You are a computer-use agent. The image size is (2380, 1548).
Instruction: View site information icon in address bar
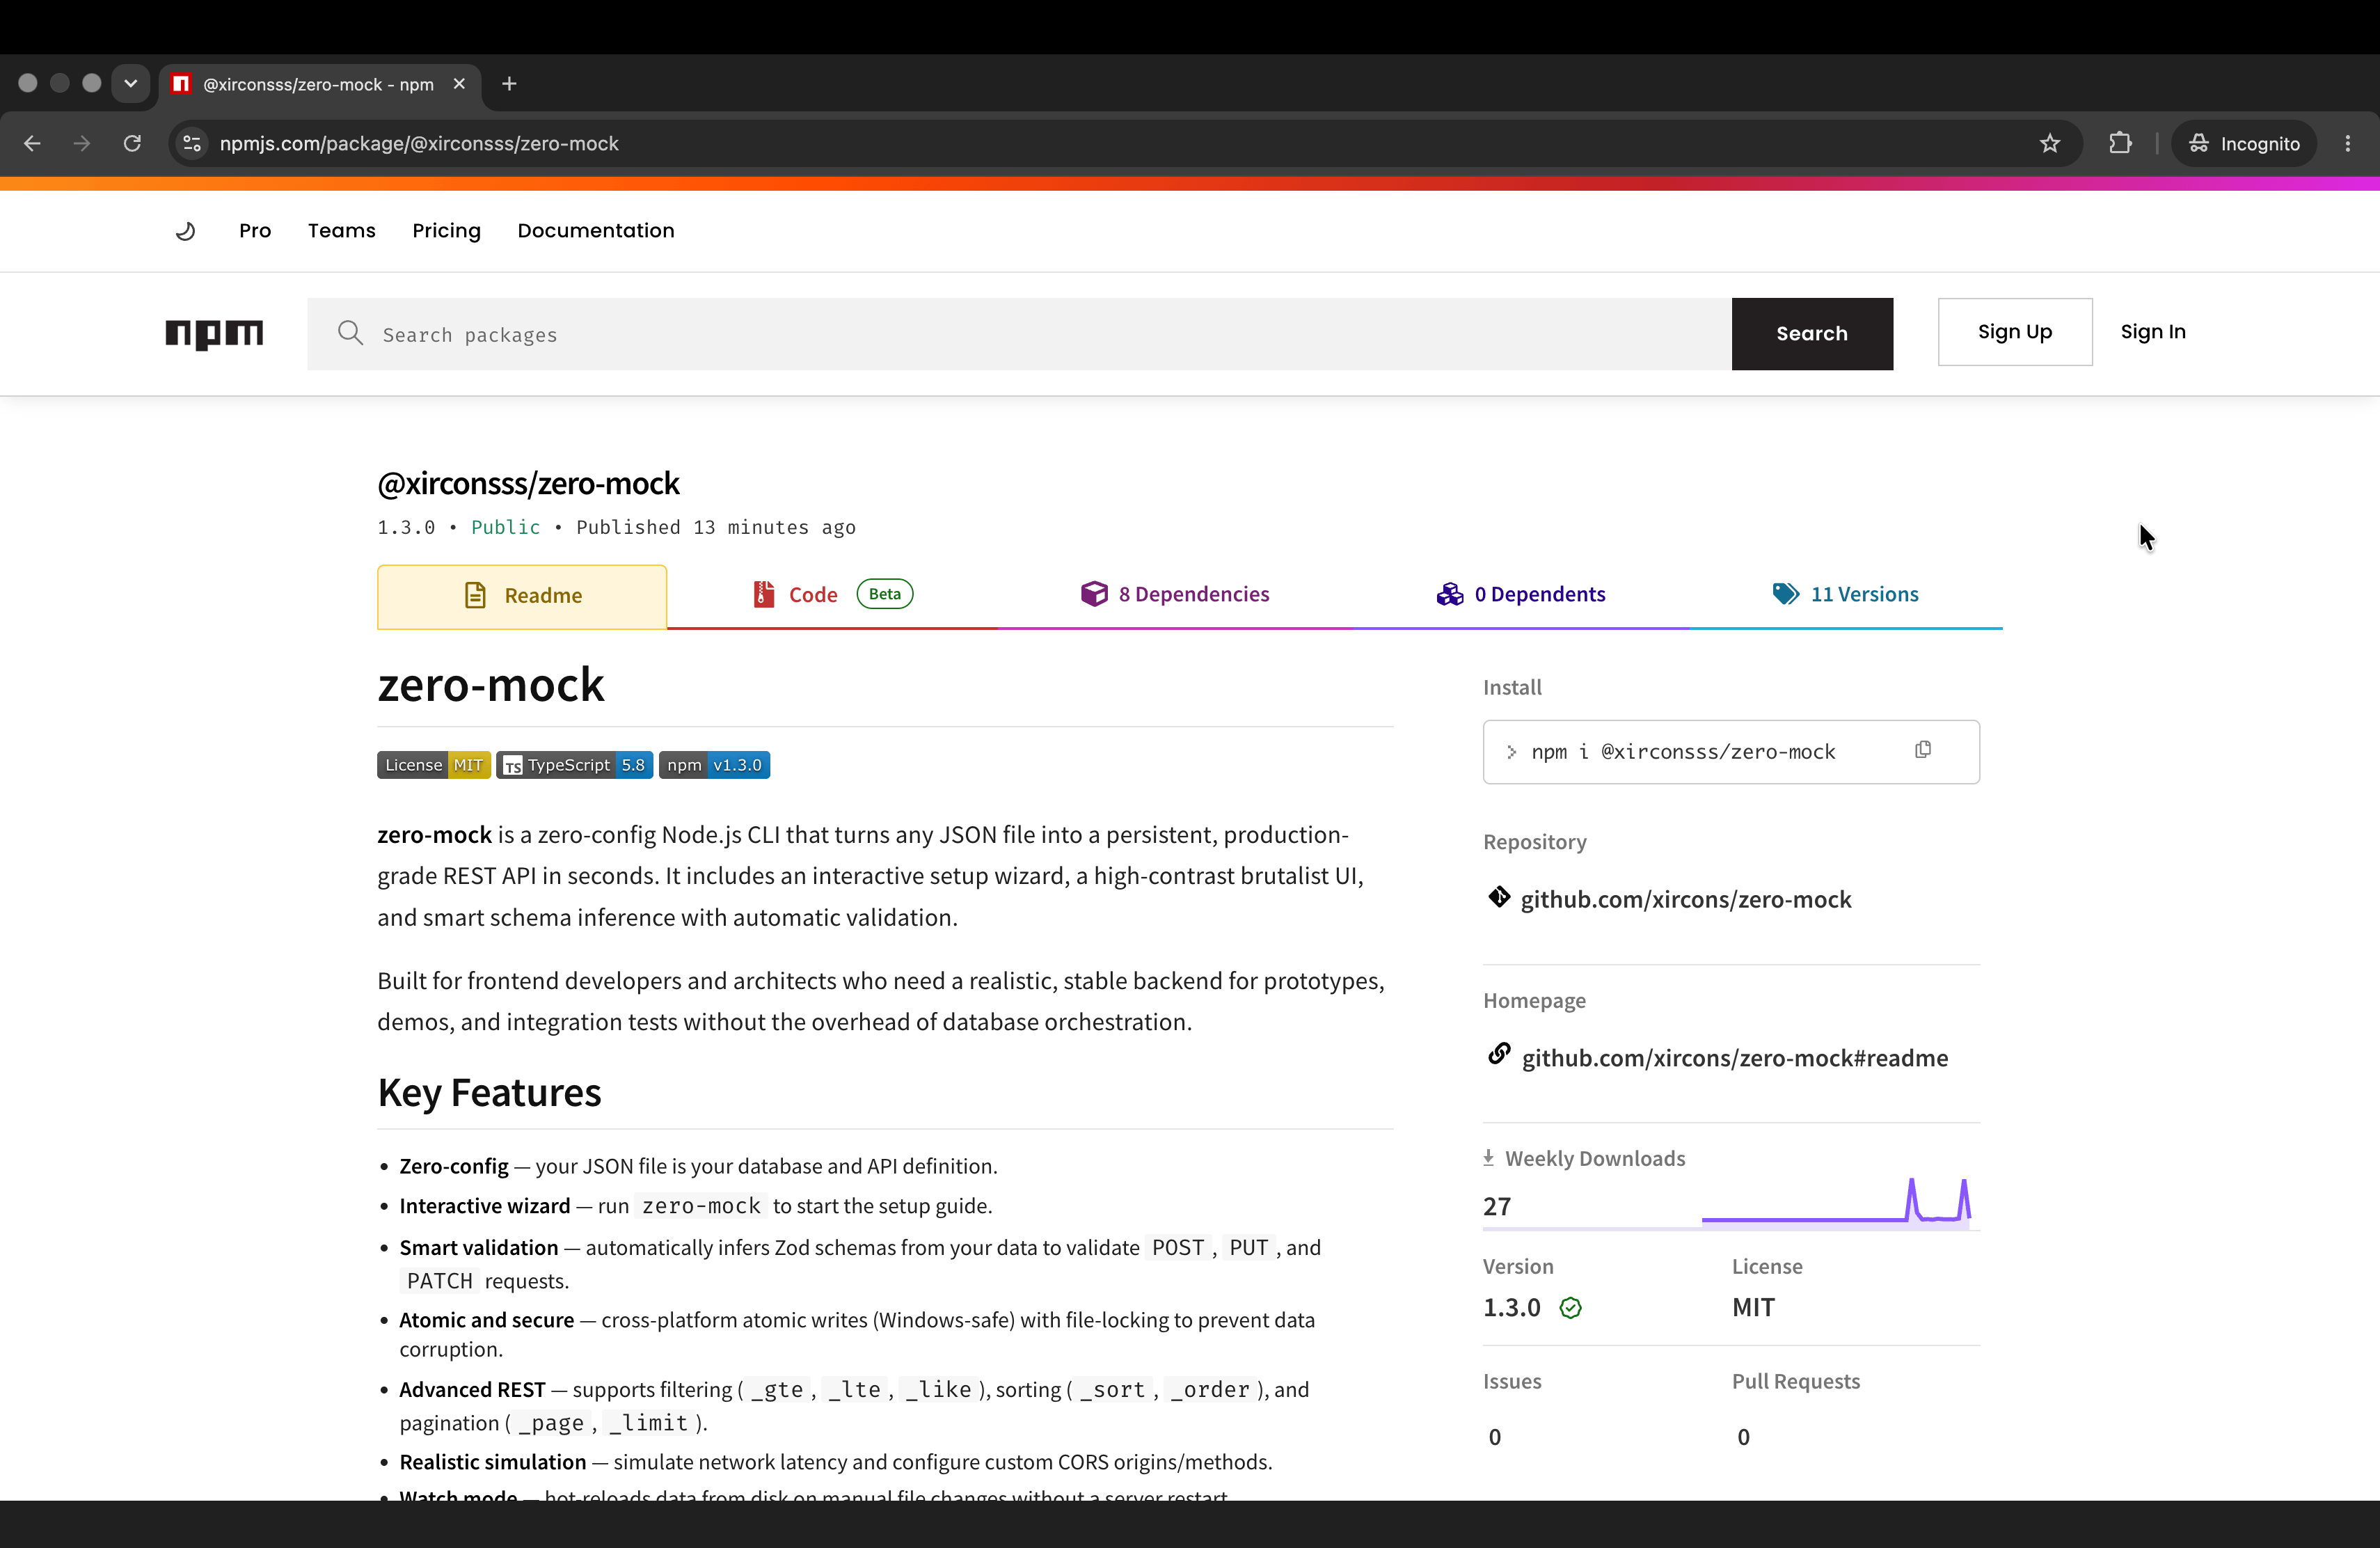click(x=192, y=143)
